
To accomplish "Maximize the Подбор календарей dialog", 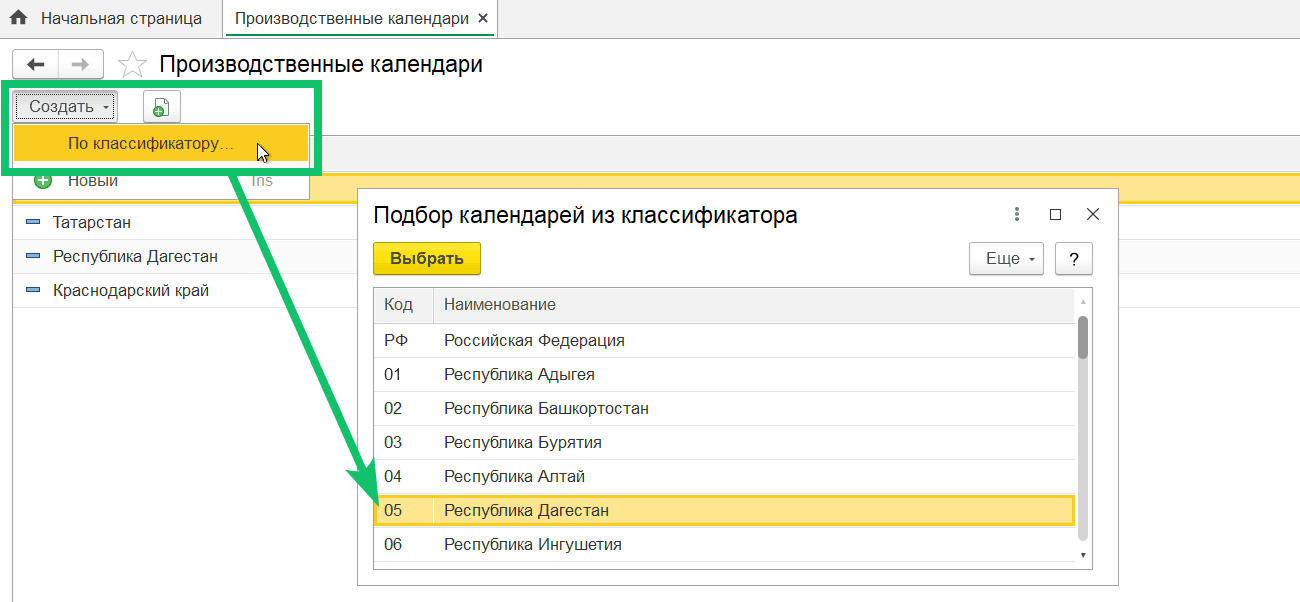I will (x=1055, y=214).
